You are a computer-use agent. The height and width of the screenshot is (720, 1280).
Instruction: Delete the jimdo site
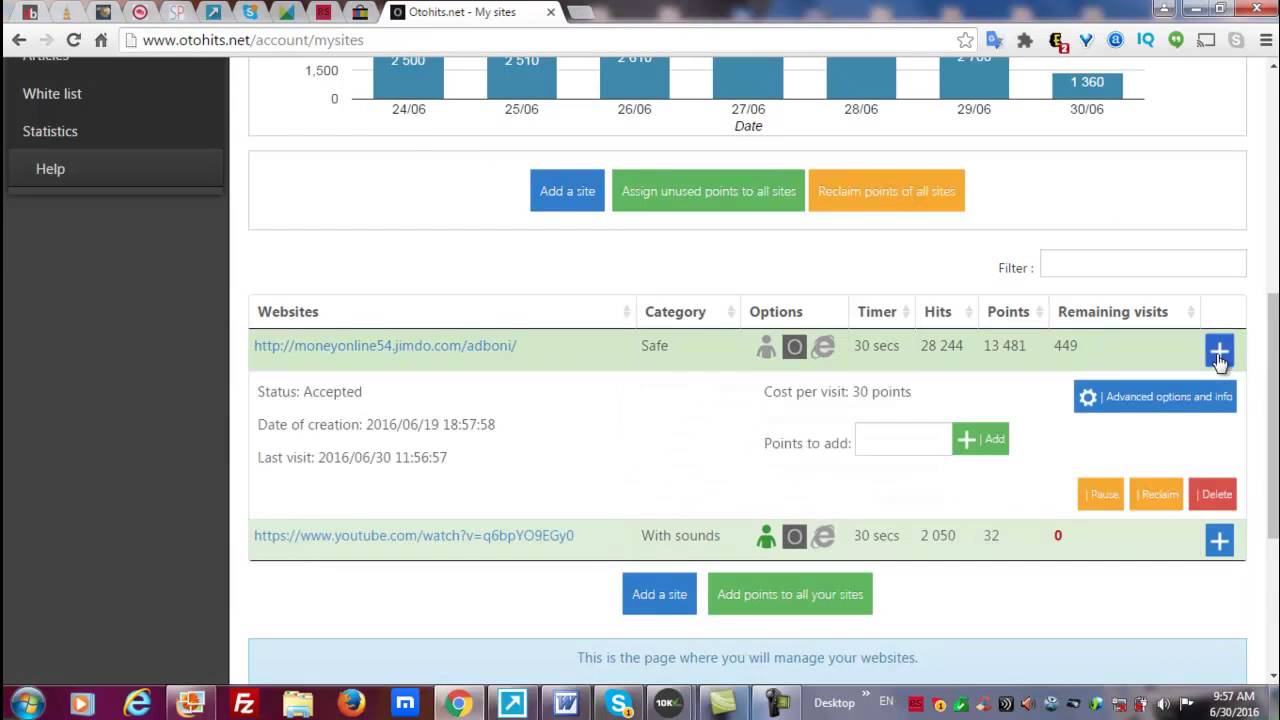[x=1213, y=494]
